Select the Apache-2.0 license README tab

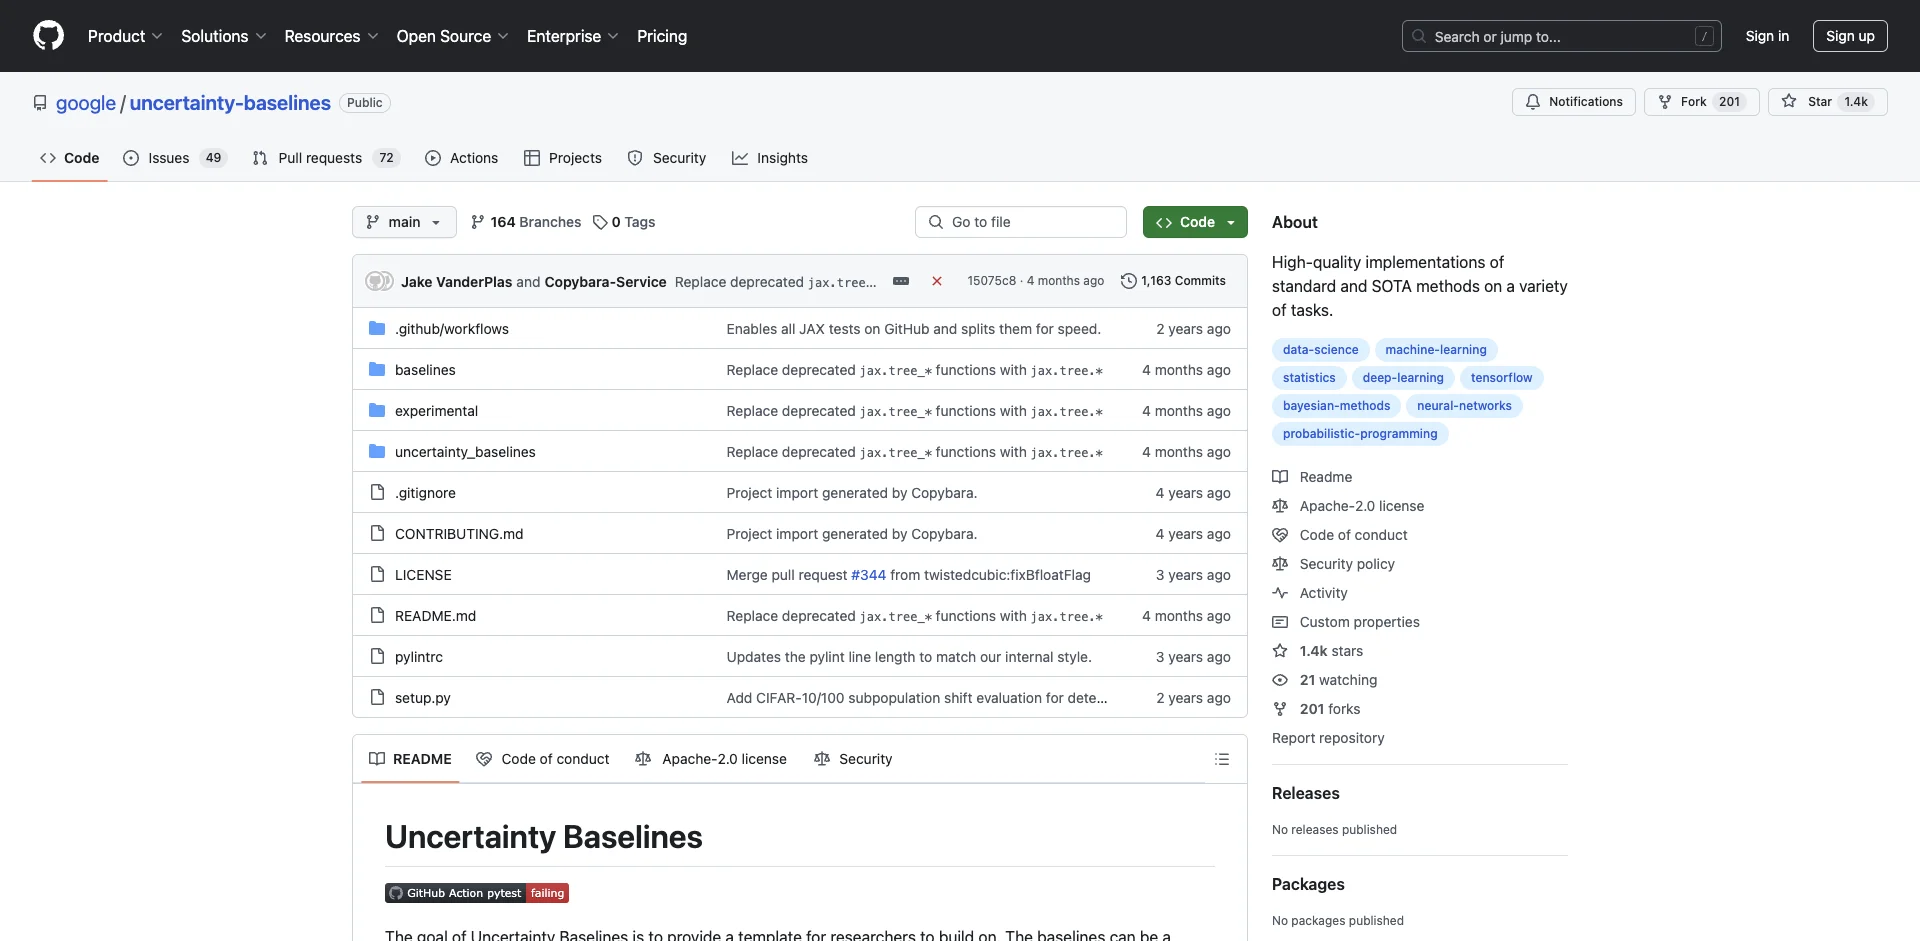(711, 759)
